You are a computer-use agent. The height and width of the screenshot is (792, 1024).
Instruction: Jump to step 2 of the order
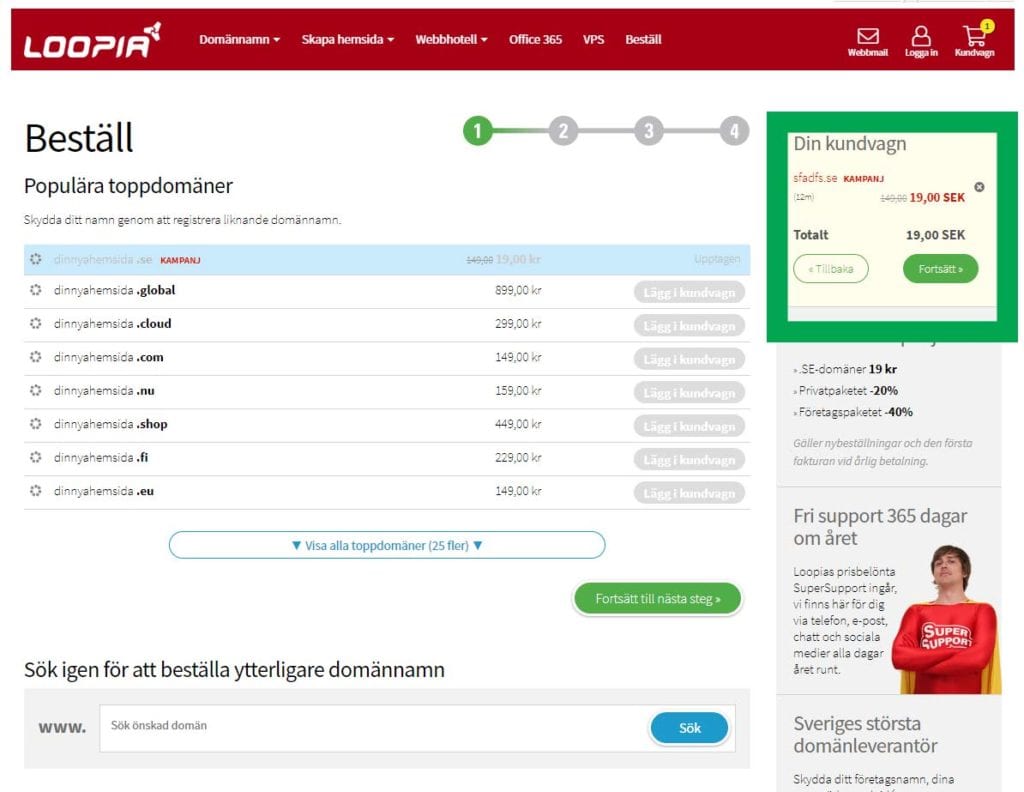click(x=563, y=131)
